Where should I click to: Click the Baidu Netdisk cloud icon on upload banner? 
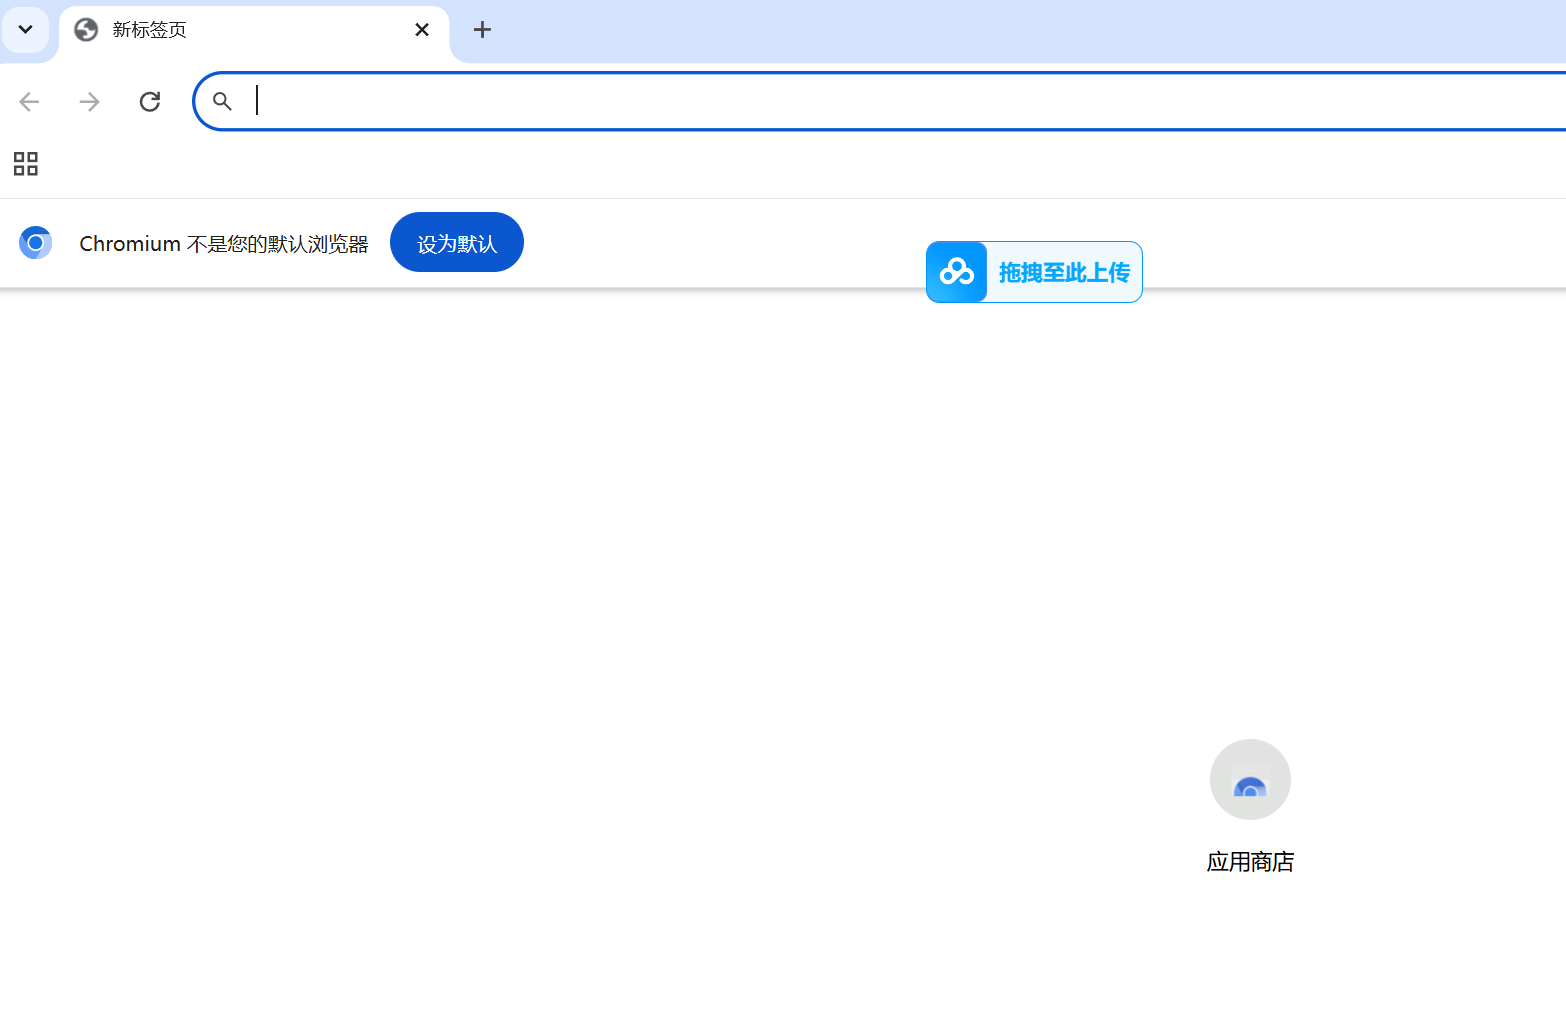(x=956, y=271)
